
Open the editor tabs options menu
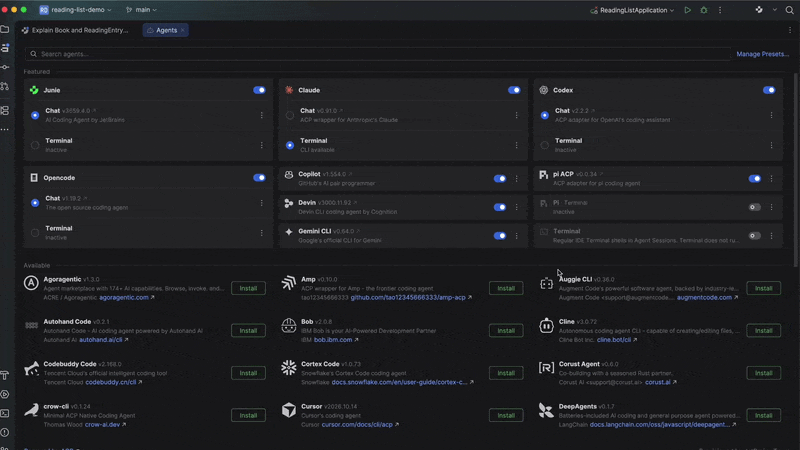click(x=790, y=30)
